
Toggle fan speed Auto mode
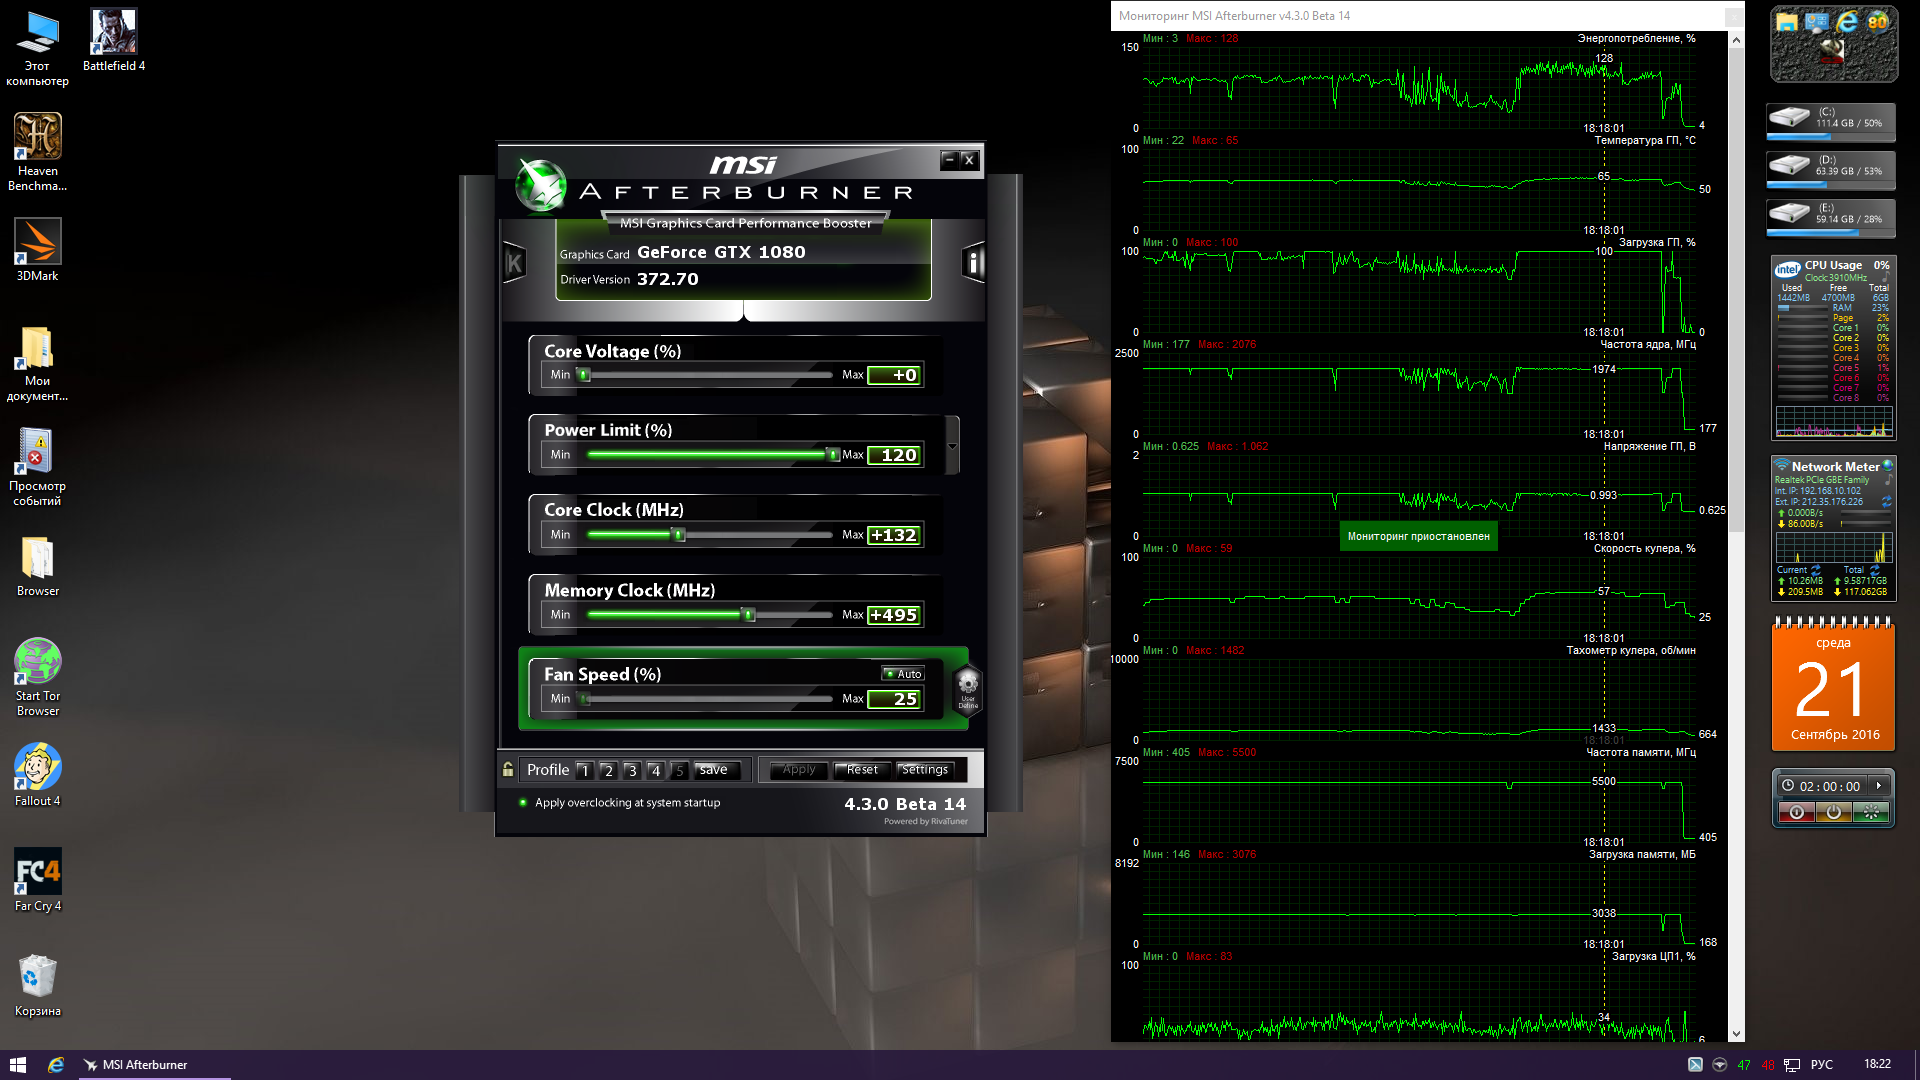pyautogui.click(x=903, y=674)
